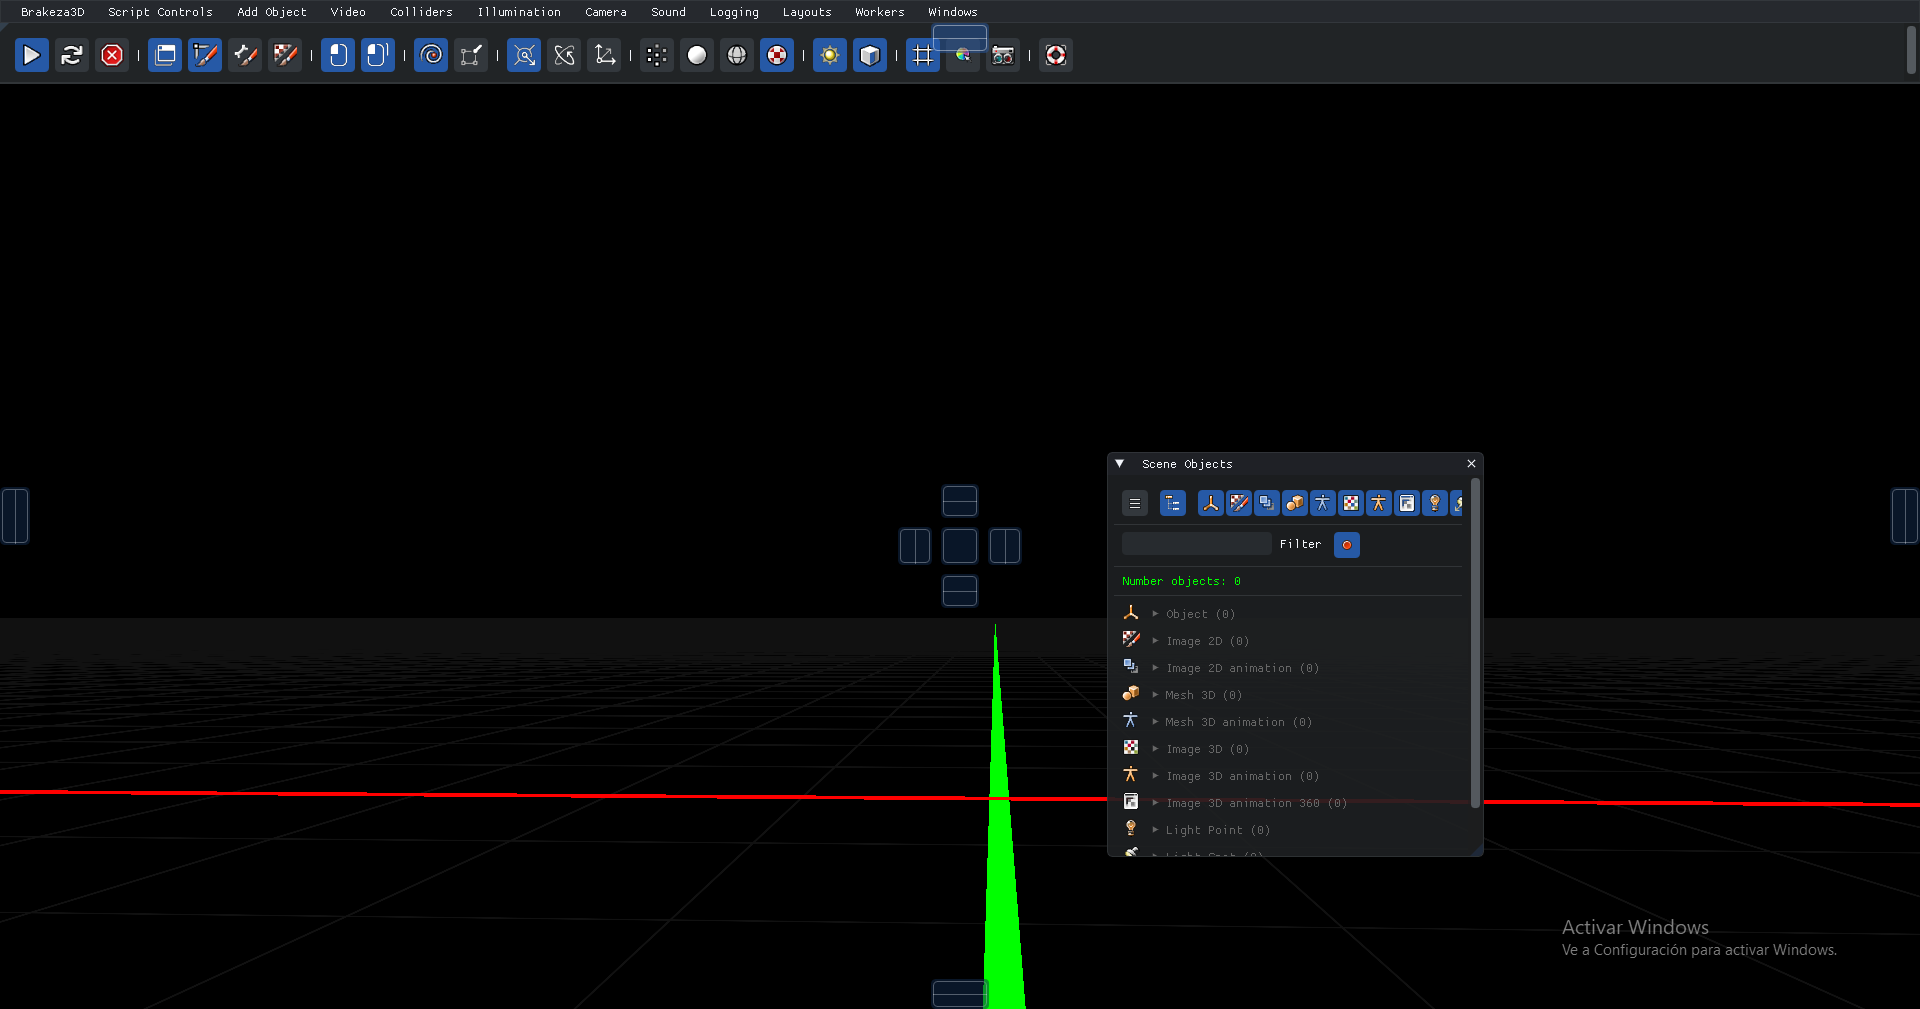
Task: Toggle the tree view mode button
Action: point(1172,503)
